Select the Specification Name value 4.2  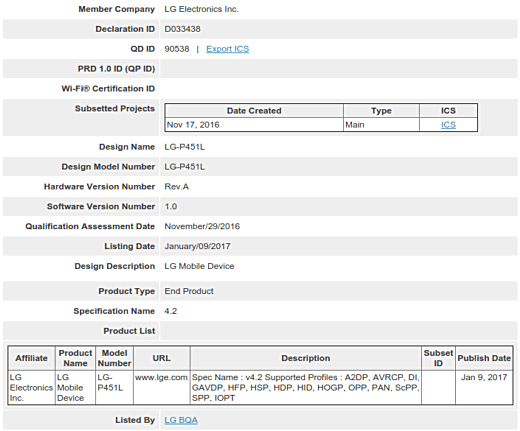click(171, 311)
